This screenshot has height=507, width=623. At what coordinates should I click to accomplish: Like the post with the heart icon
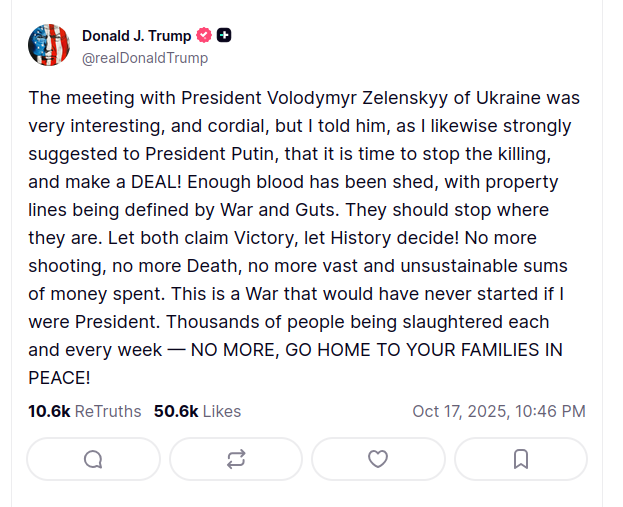[x=378, y=459]
